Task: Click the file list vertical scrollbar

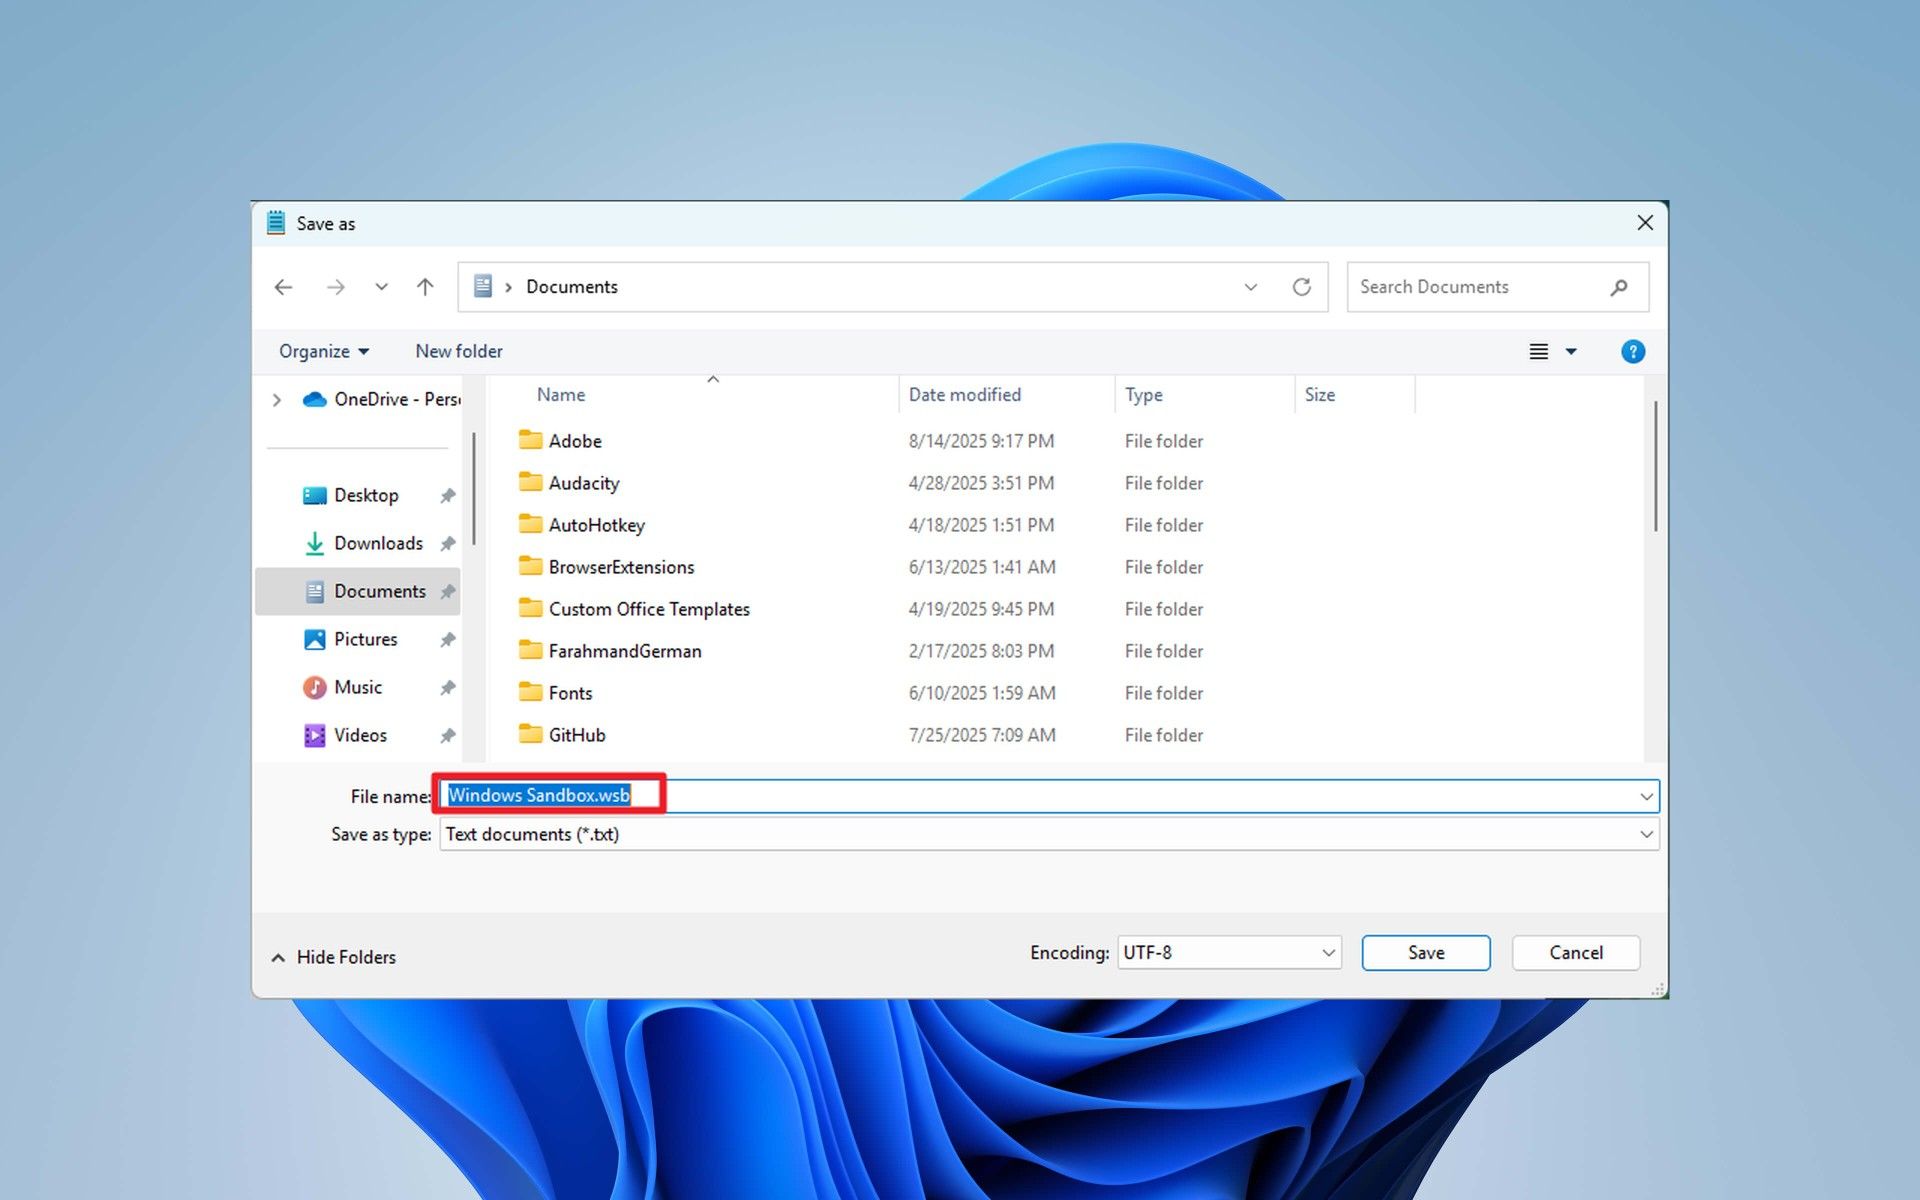Action: pos(1655,466)
